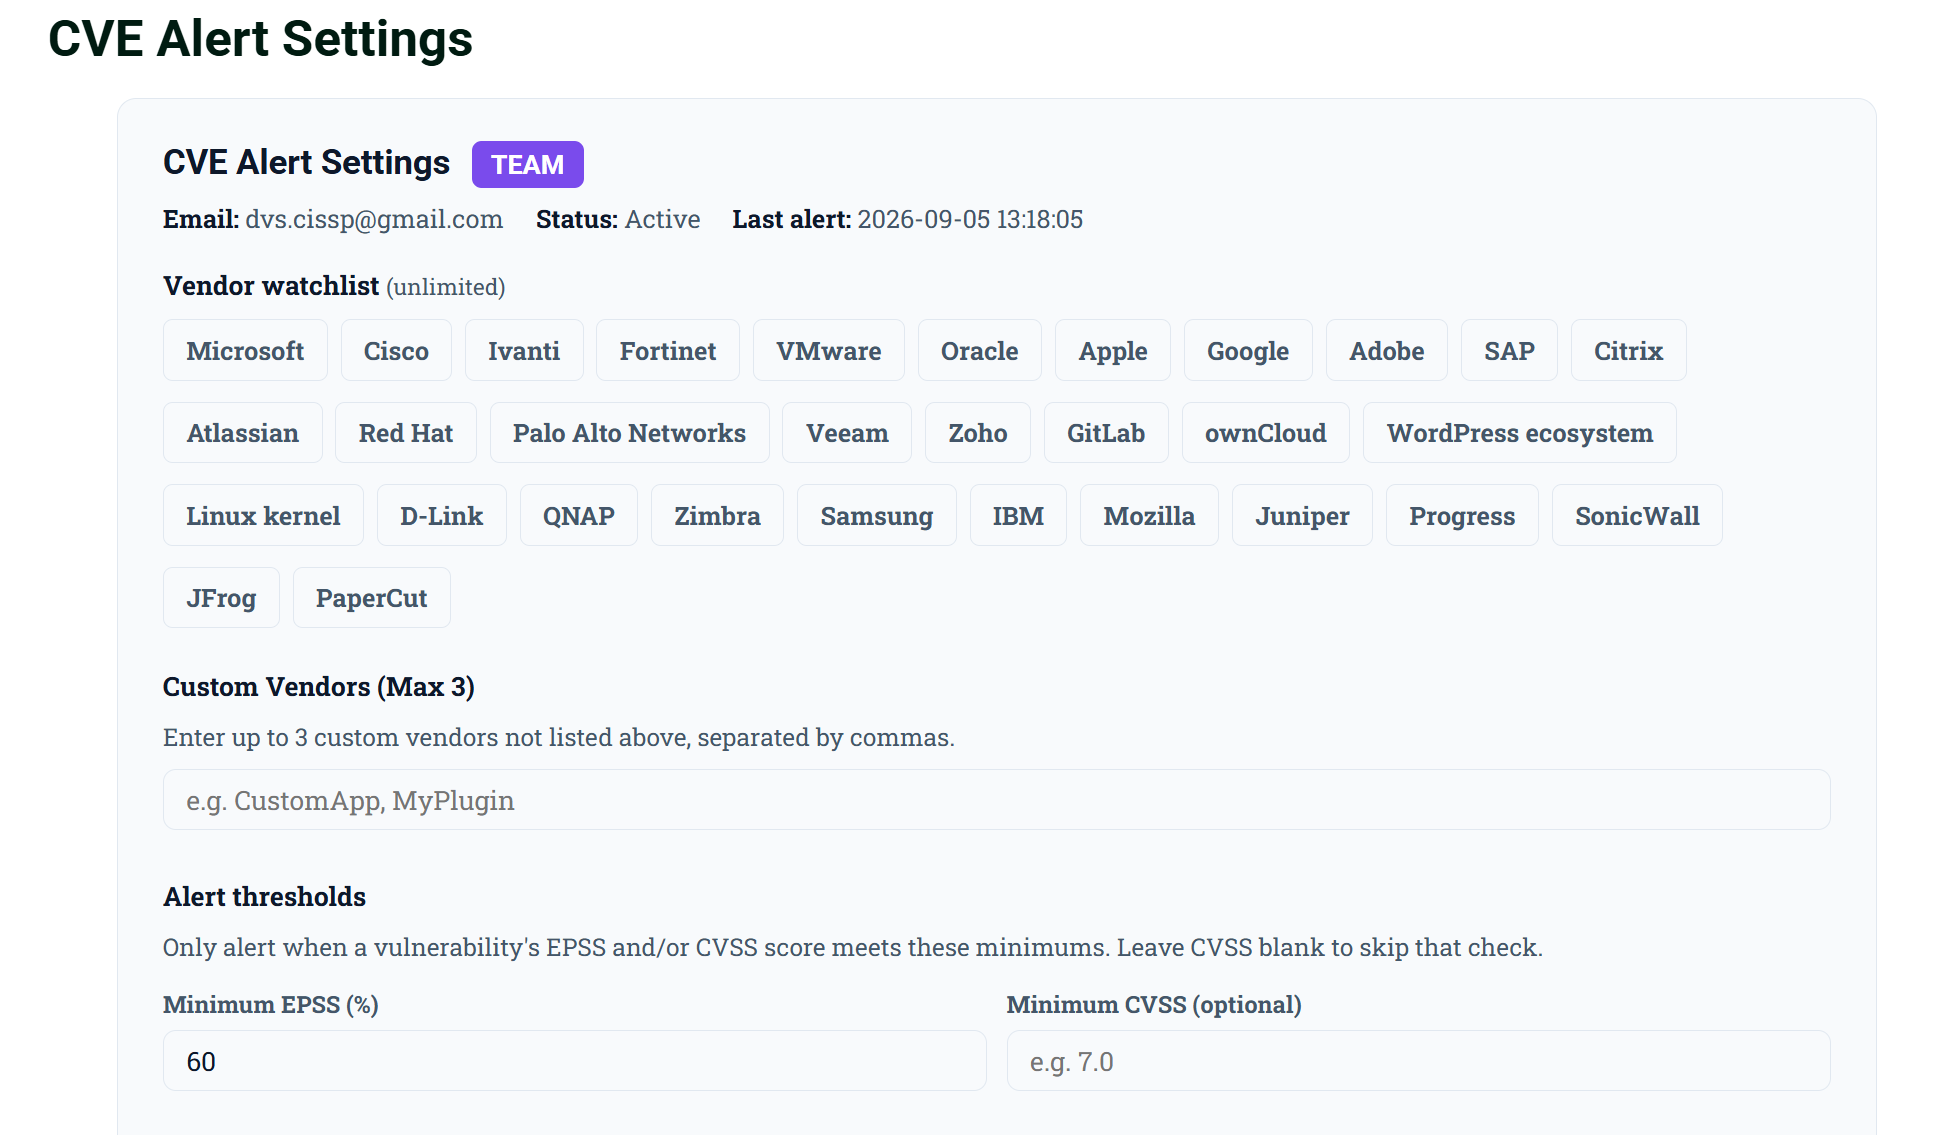Image resolution: width=1942 pixels, height=1135 pixels.
Task: Select the Samsung vendor chip
Action: [877, 516]
